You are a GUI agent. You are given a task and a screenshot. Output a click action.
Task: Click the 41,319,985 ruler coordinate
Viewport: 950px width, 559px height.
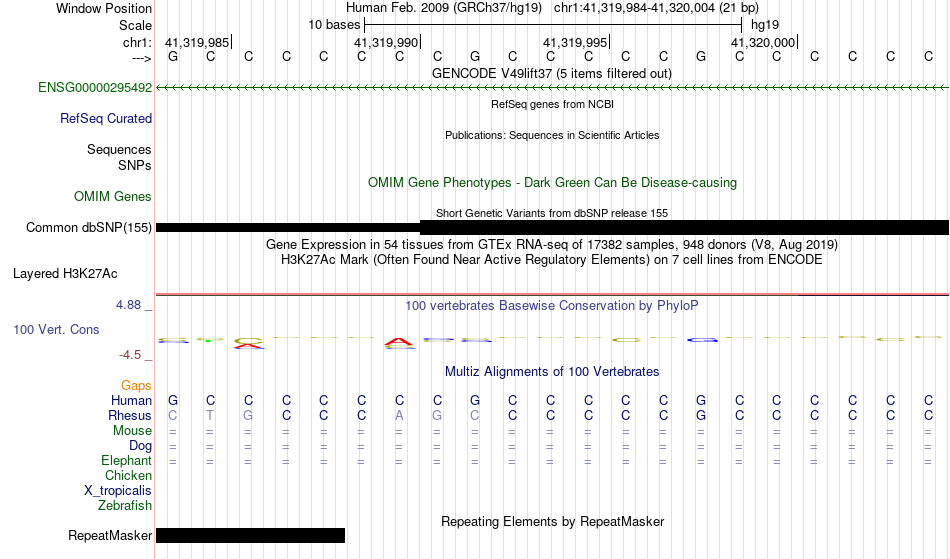[x=198, y=42]
